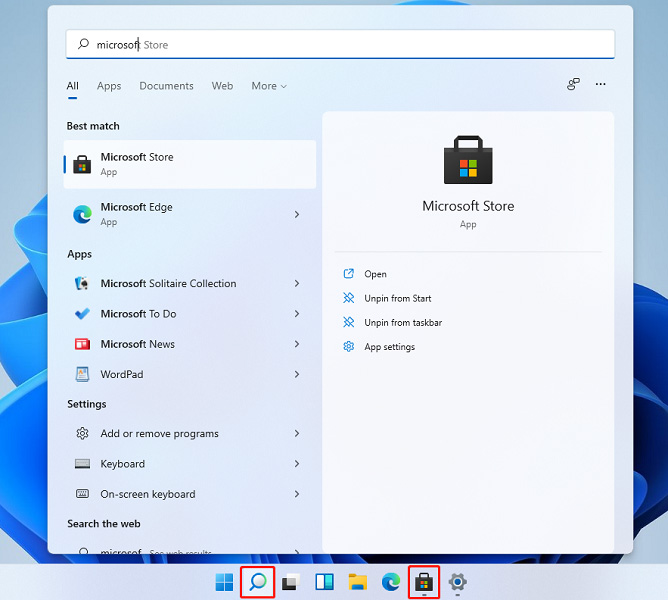Open File Explorer from the taskbar
This screenshot has width=668, height=600.
click(x=357, y=582)
